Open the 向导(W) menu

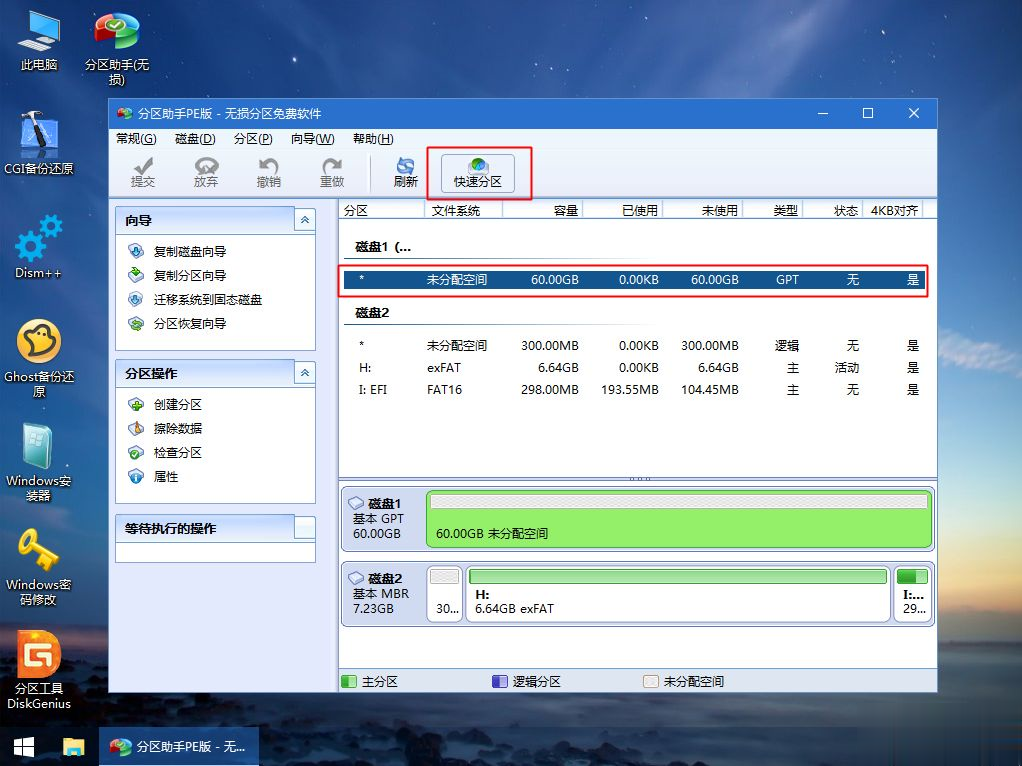pyautogui.click(x=312, y=139)
